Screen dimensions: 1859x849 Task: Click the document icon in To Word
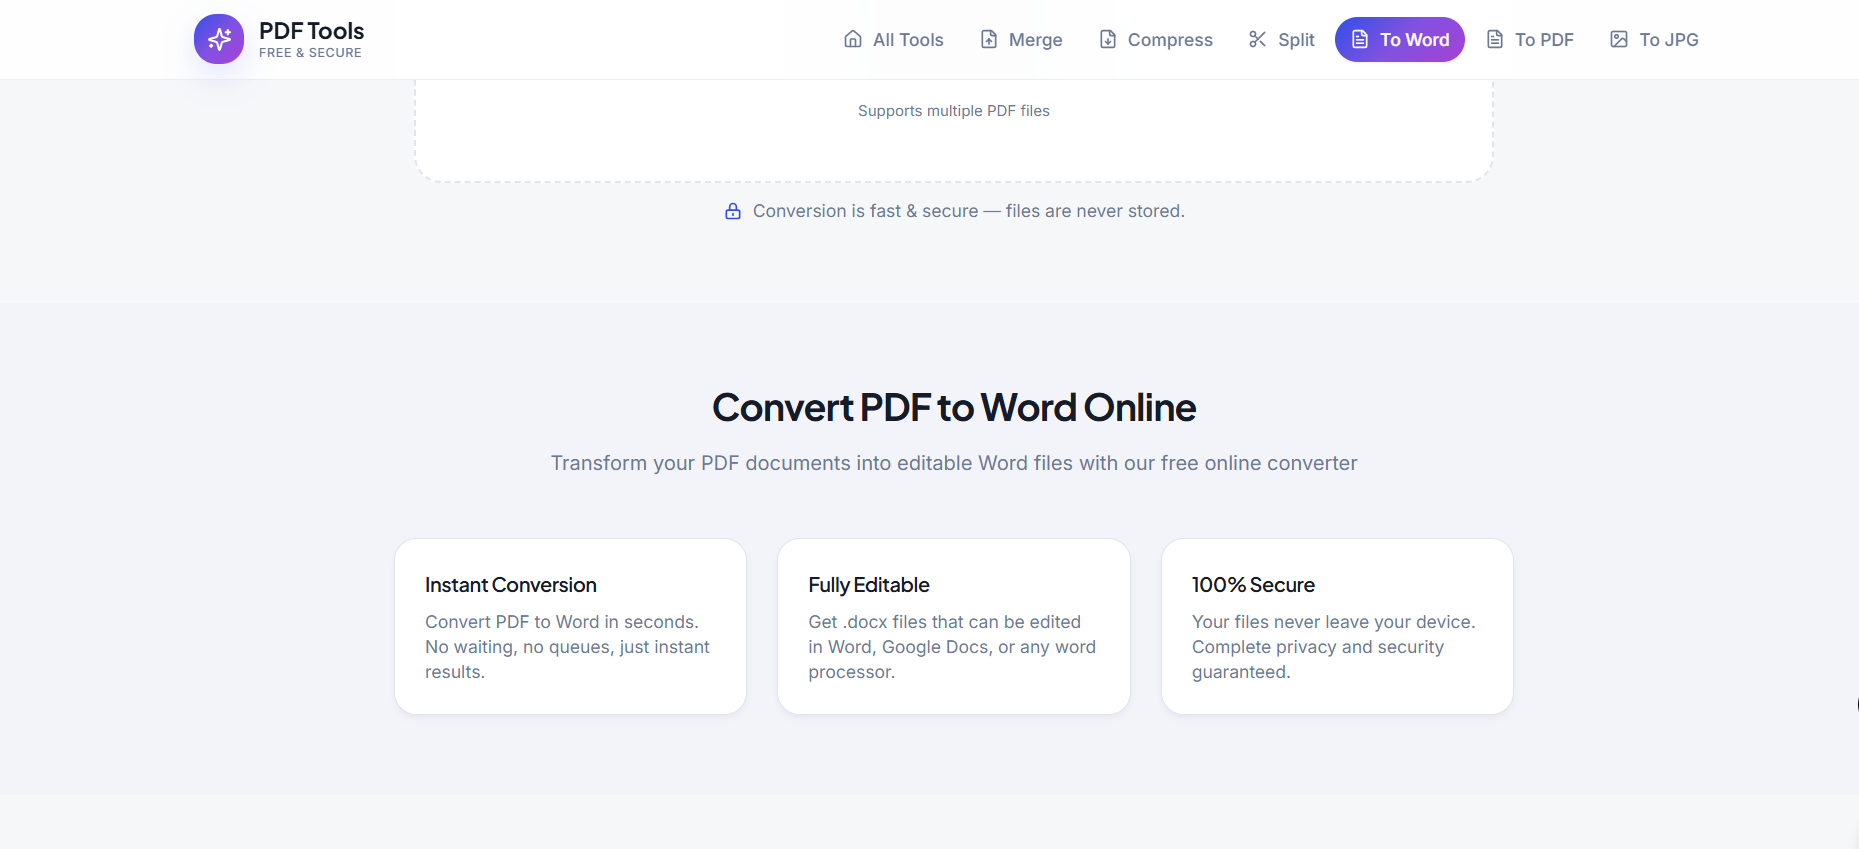point(1360,39)
